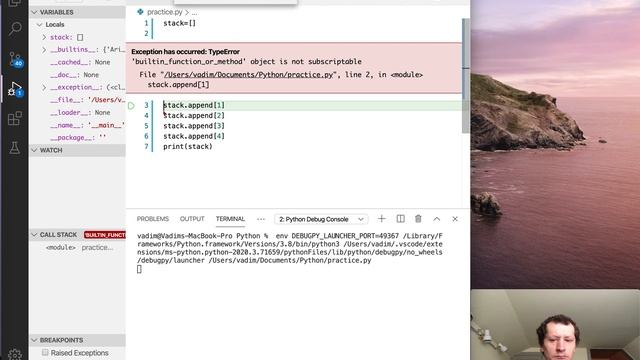The width and height of the screenshot is (640, 360).
Task: Select the __package__ variable row
Action: [x=78, y=138]
